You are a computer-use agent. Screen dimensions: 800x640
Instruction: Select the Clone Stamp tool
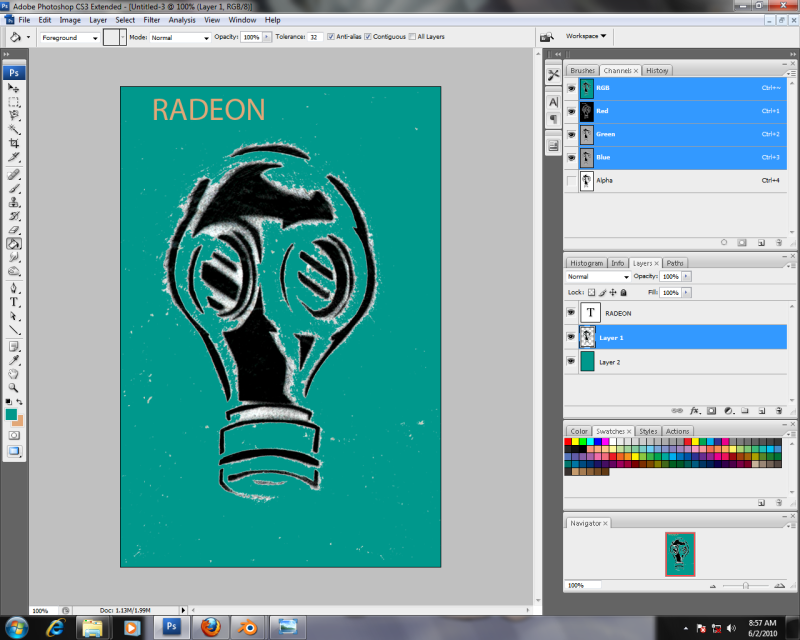pos(14,203)
